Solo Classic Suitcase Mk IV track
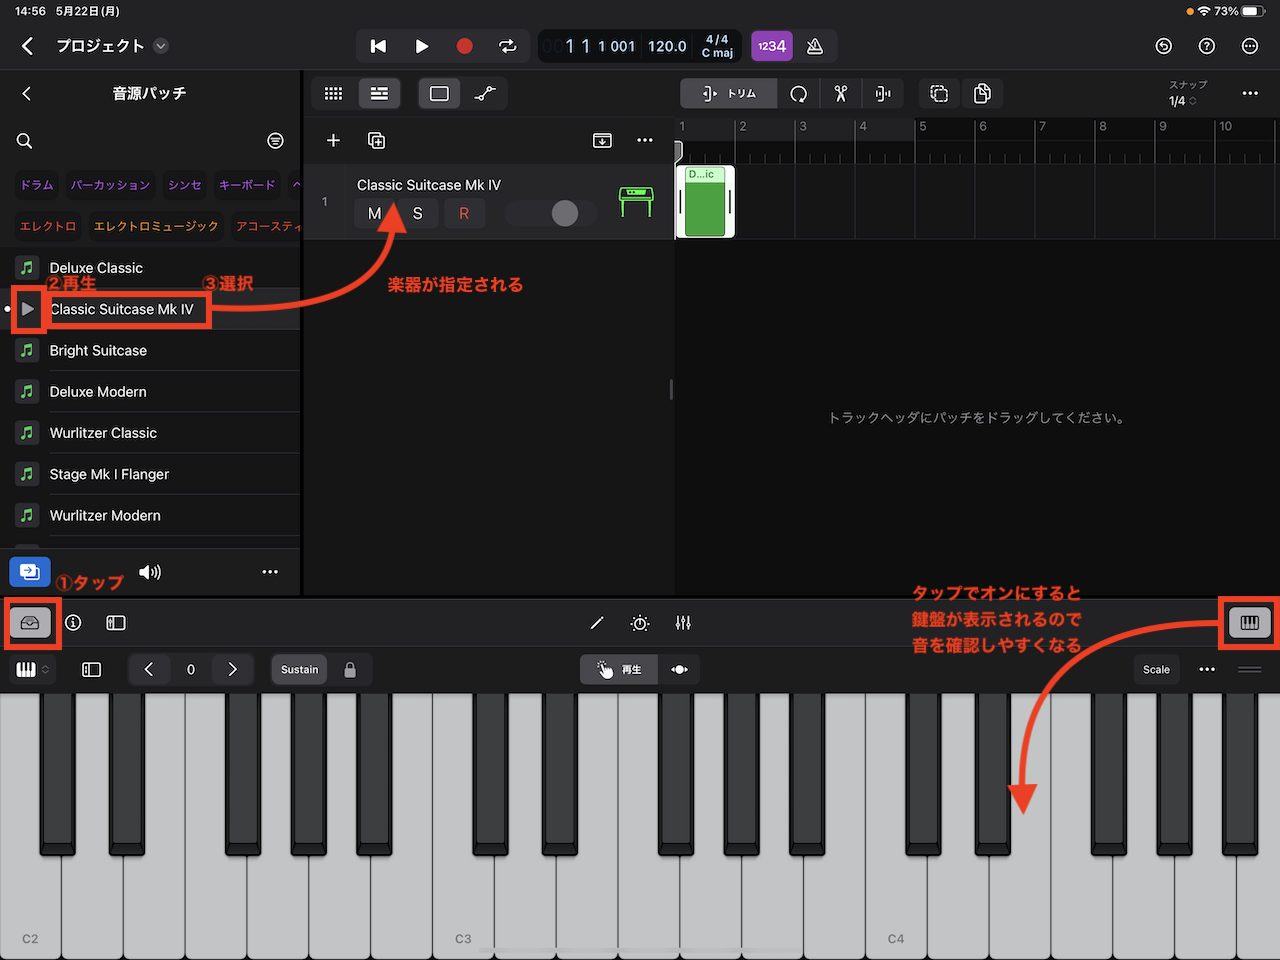 418,213
